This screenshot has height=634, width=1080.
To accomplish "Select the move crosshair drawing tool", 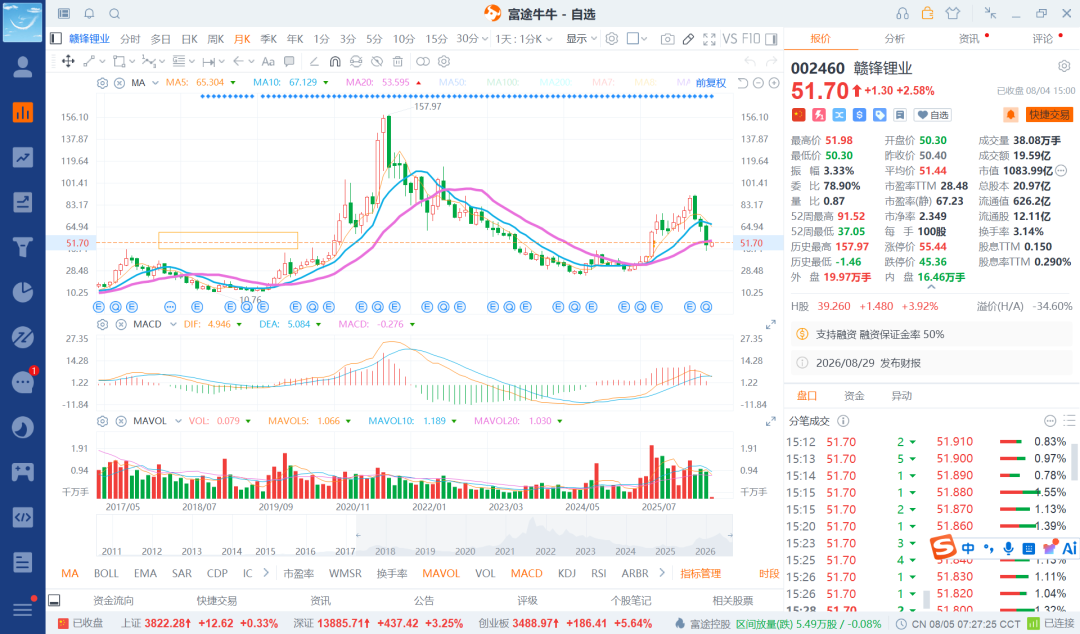I will 68,61.
